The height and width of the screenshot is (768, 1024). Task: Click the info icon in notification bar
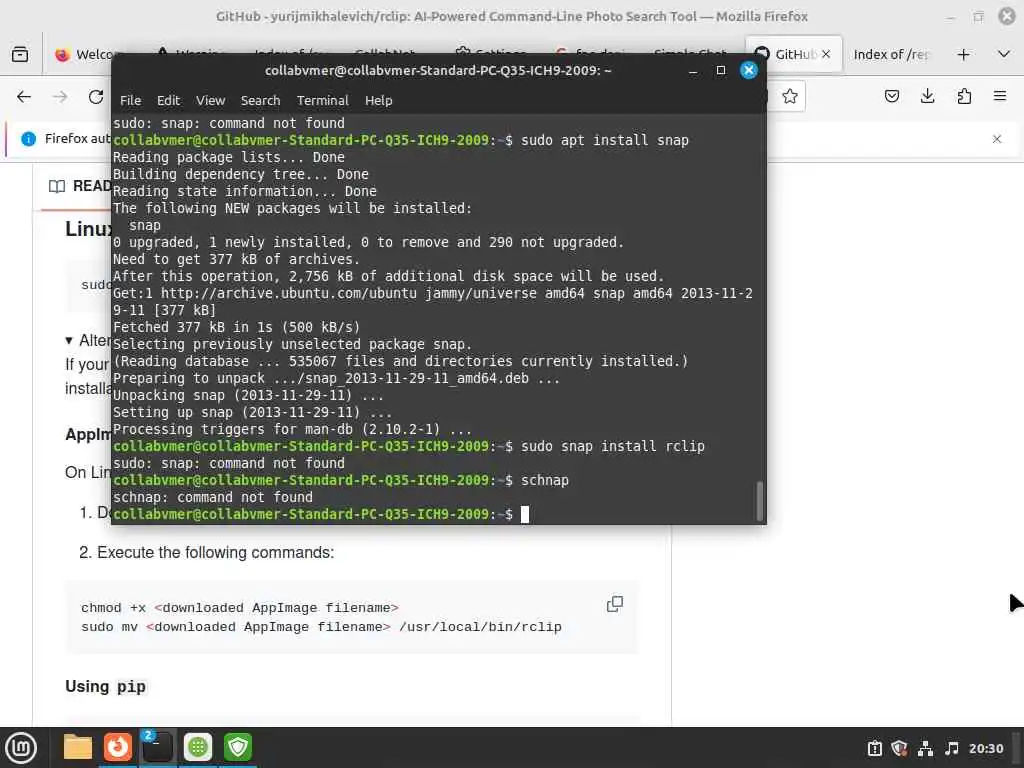coord(28,139)
